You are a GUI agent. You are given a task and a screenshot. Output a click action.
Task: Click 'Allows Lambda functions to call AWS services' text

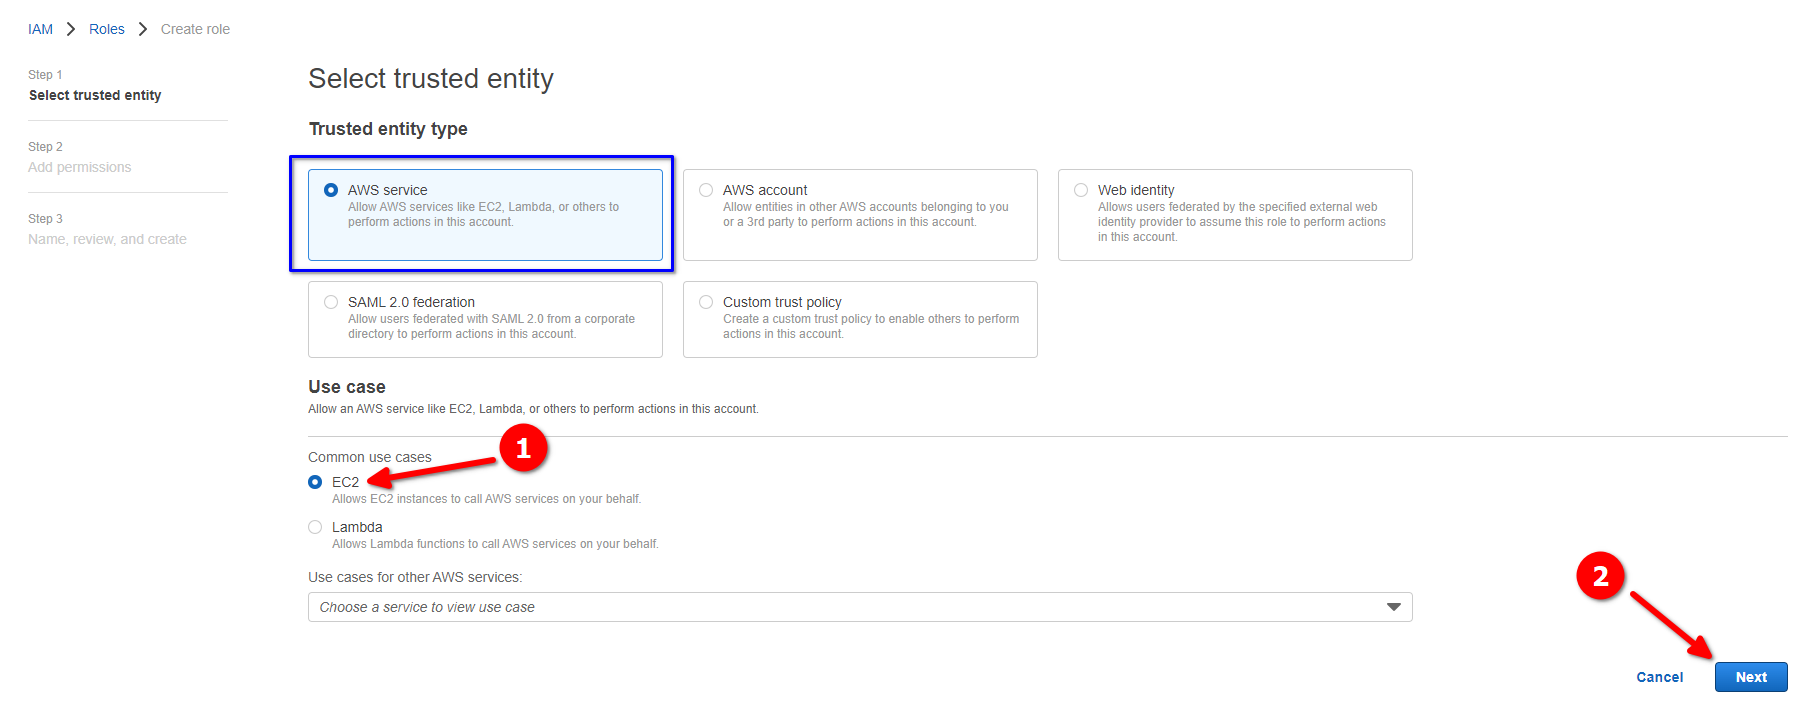pos(495,544)
